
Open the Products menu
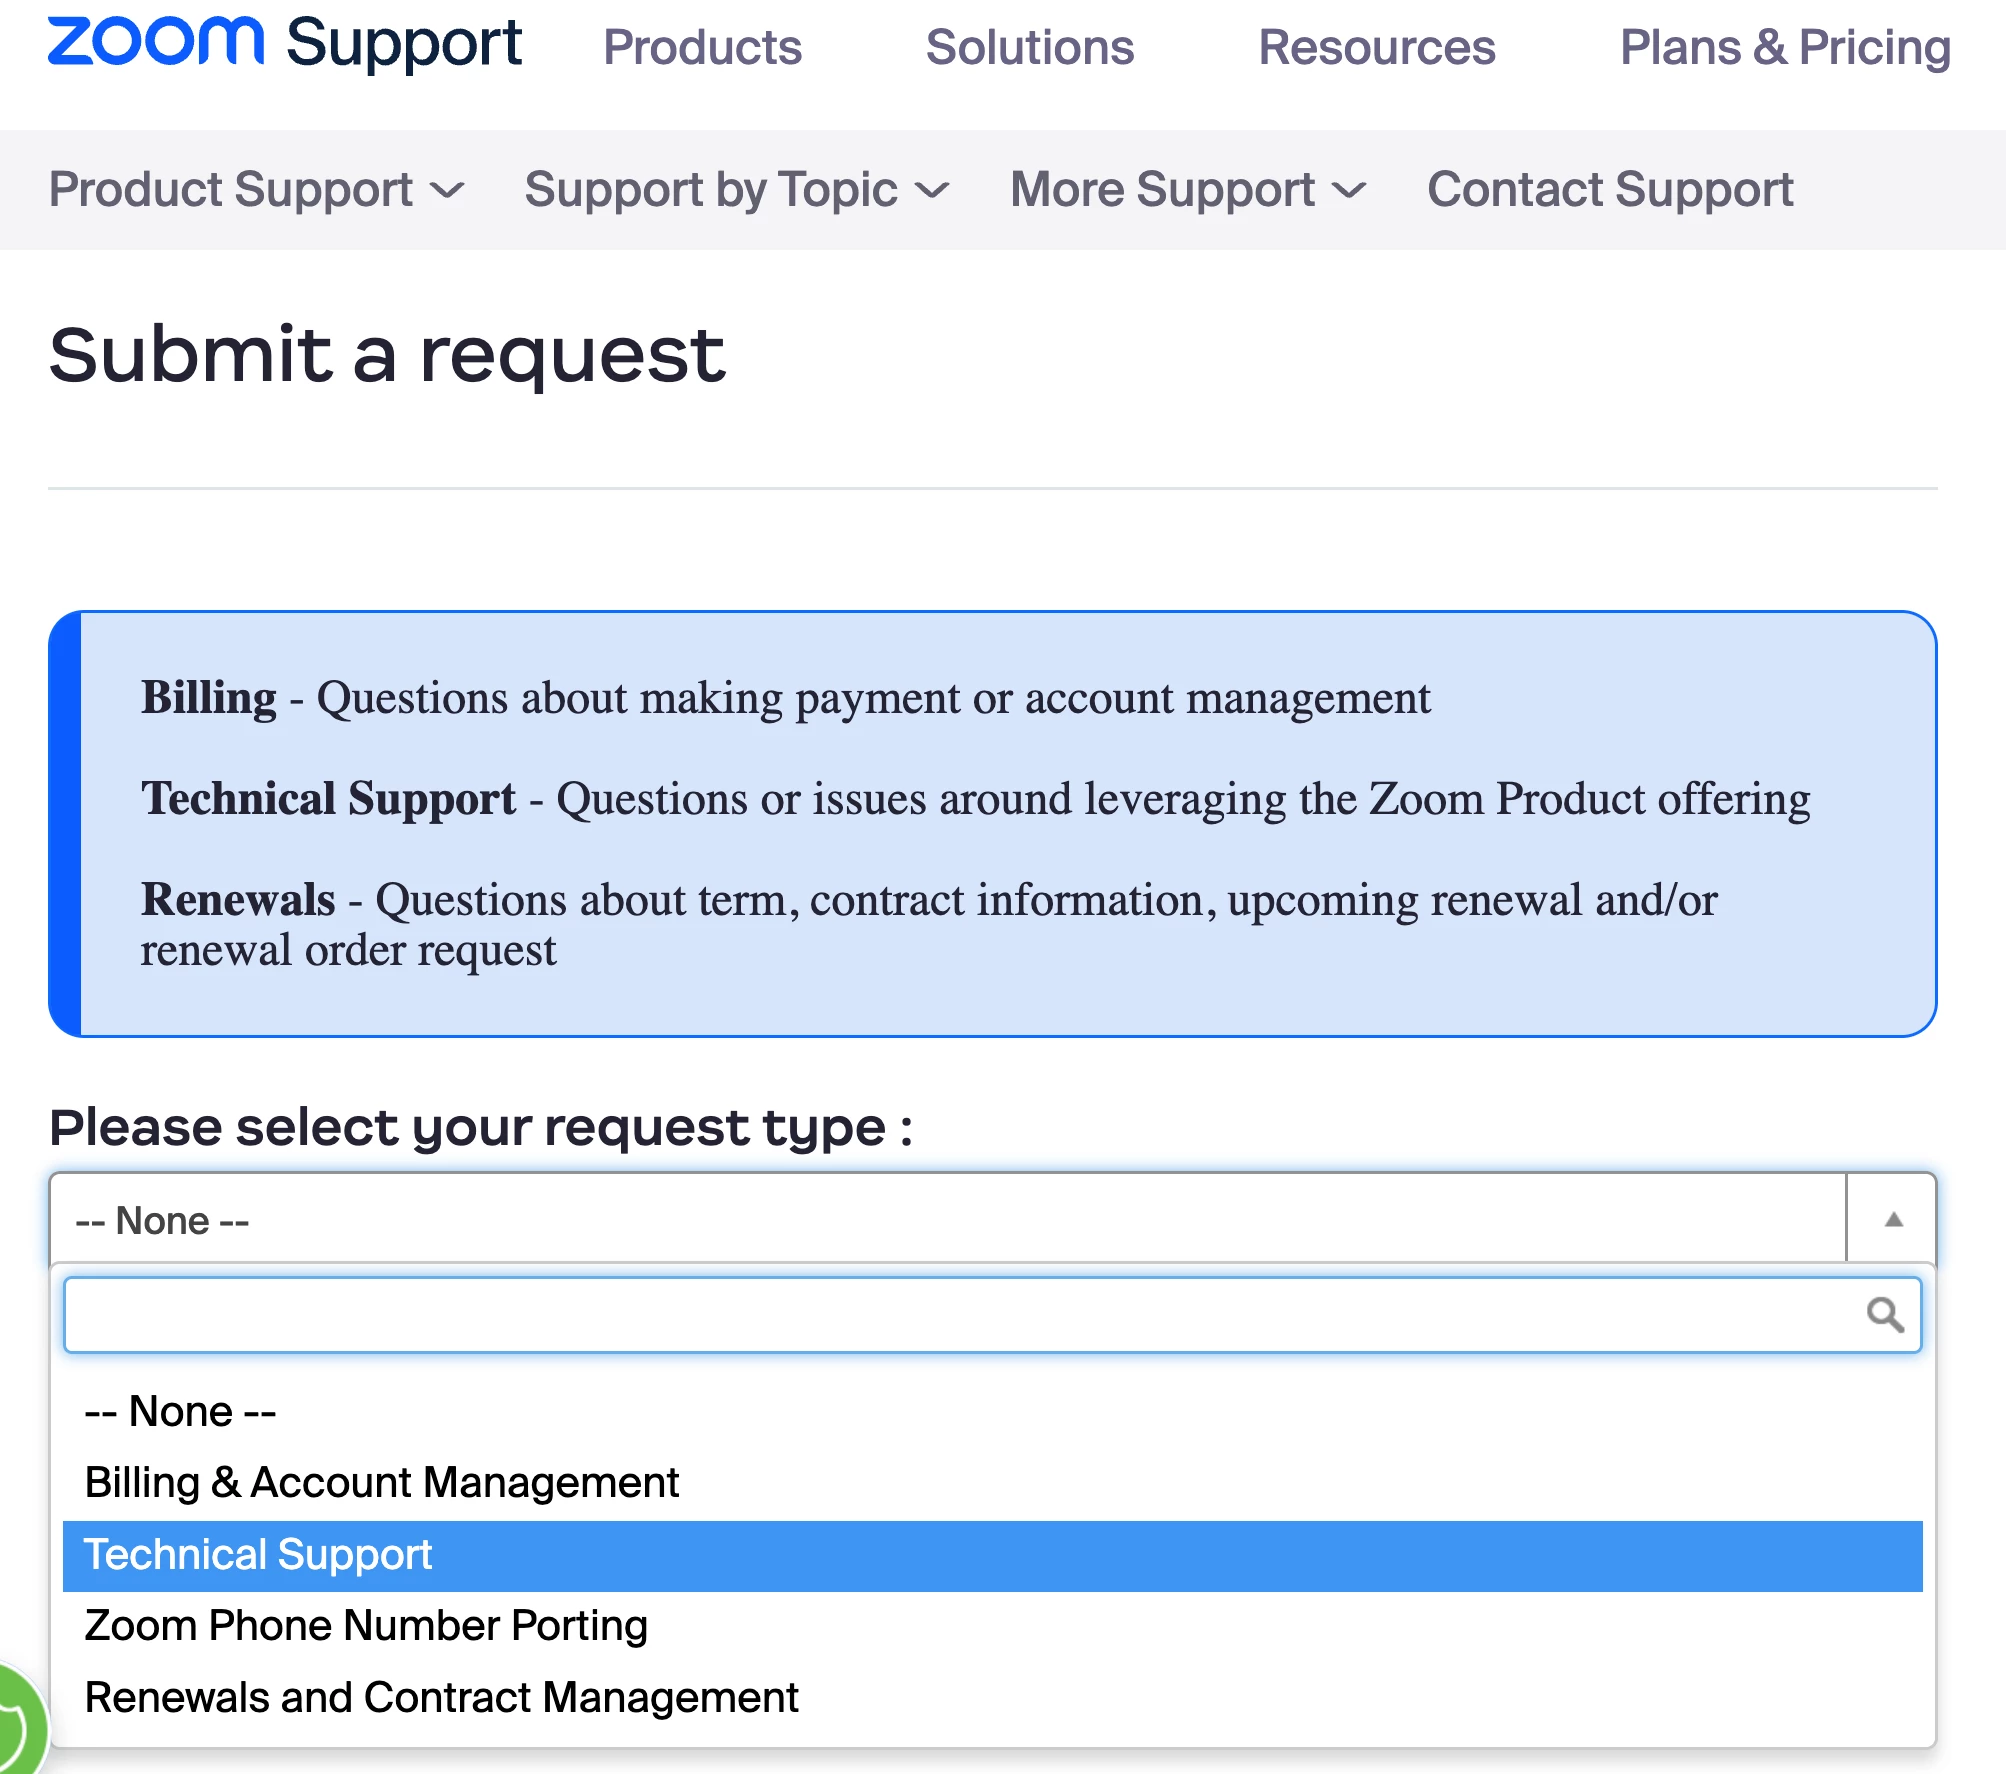[x=702, y=47]
